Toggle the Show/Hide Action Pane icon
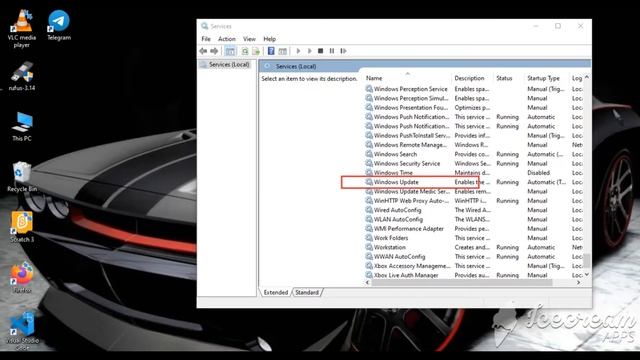The width and height of the screenshot is (640, 360). point(282,51)
